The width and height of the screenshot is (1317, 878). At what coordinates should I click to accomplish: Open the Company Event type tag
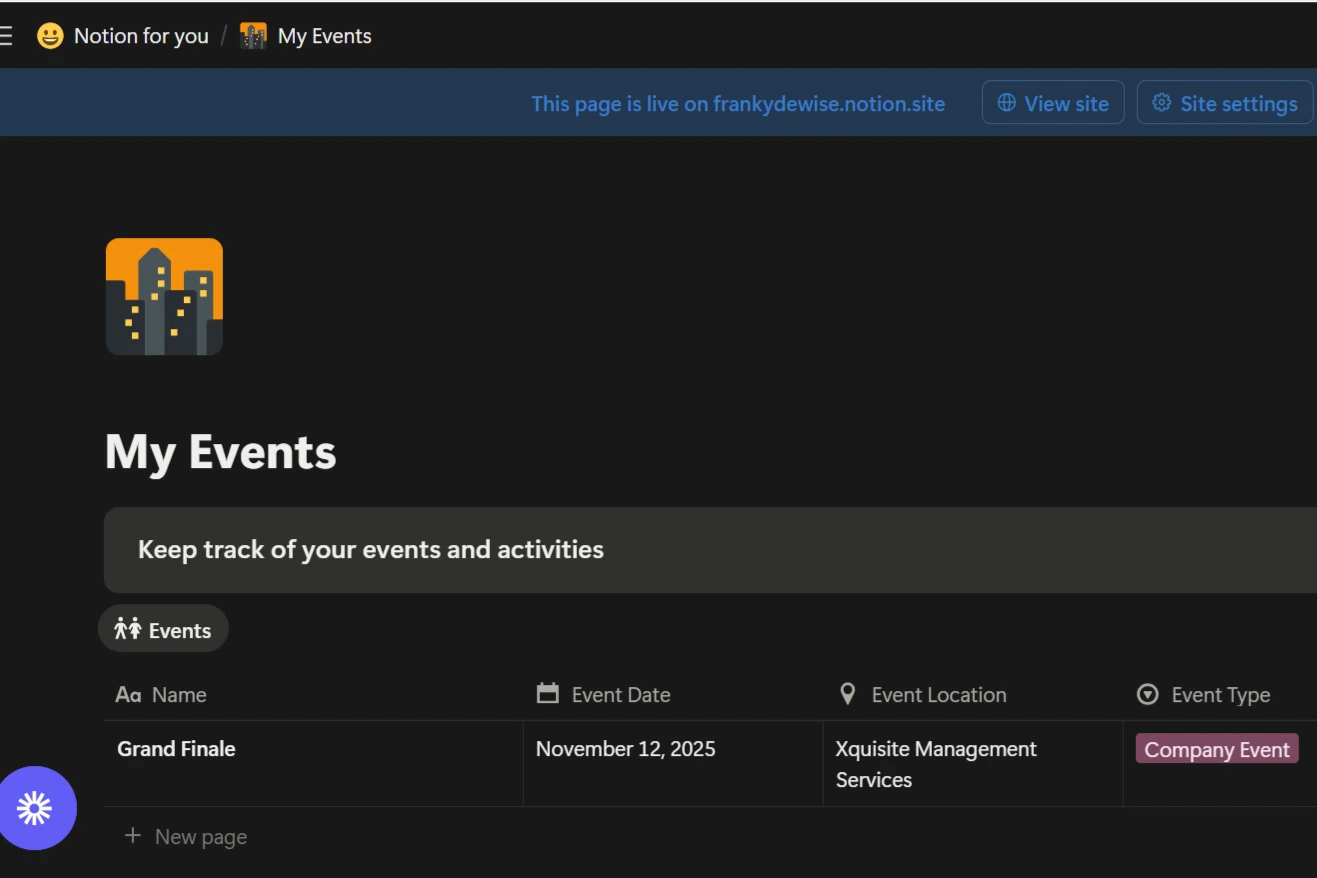point(1216,750)
